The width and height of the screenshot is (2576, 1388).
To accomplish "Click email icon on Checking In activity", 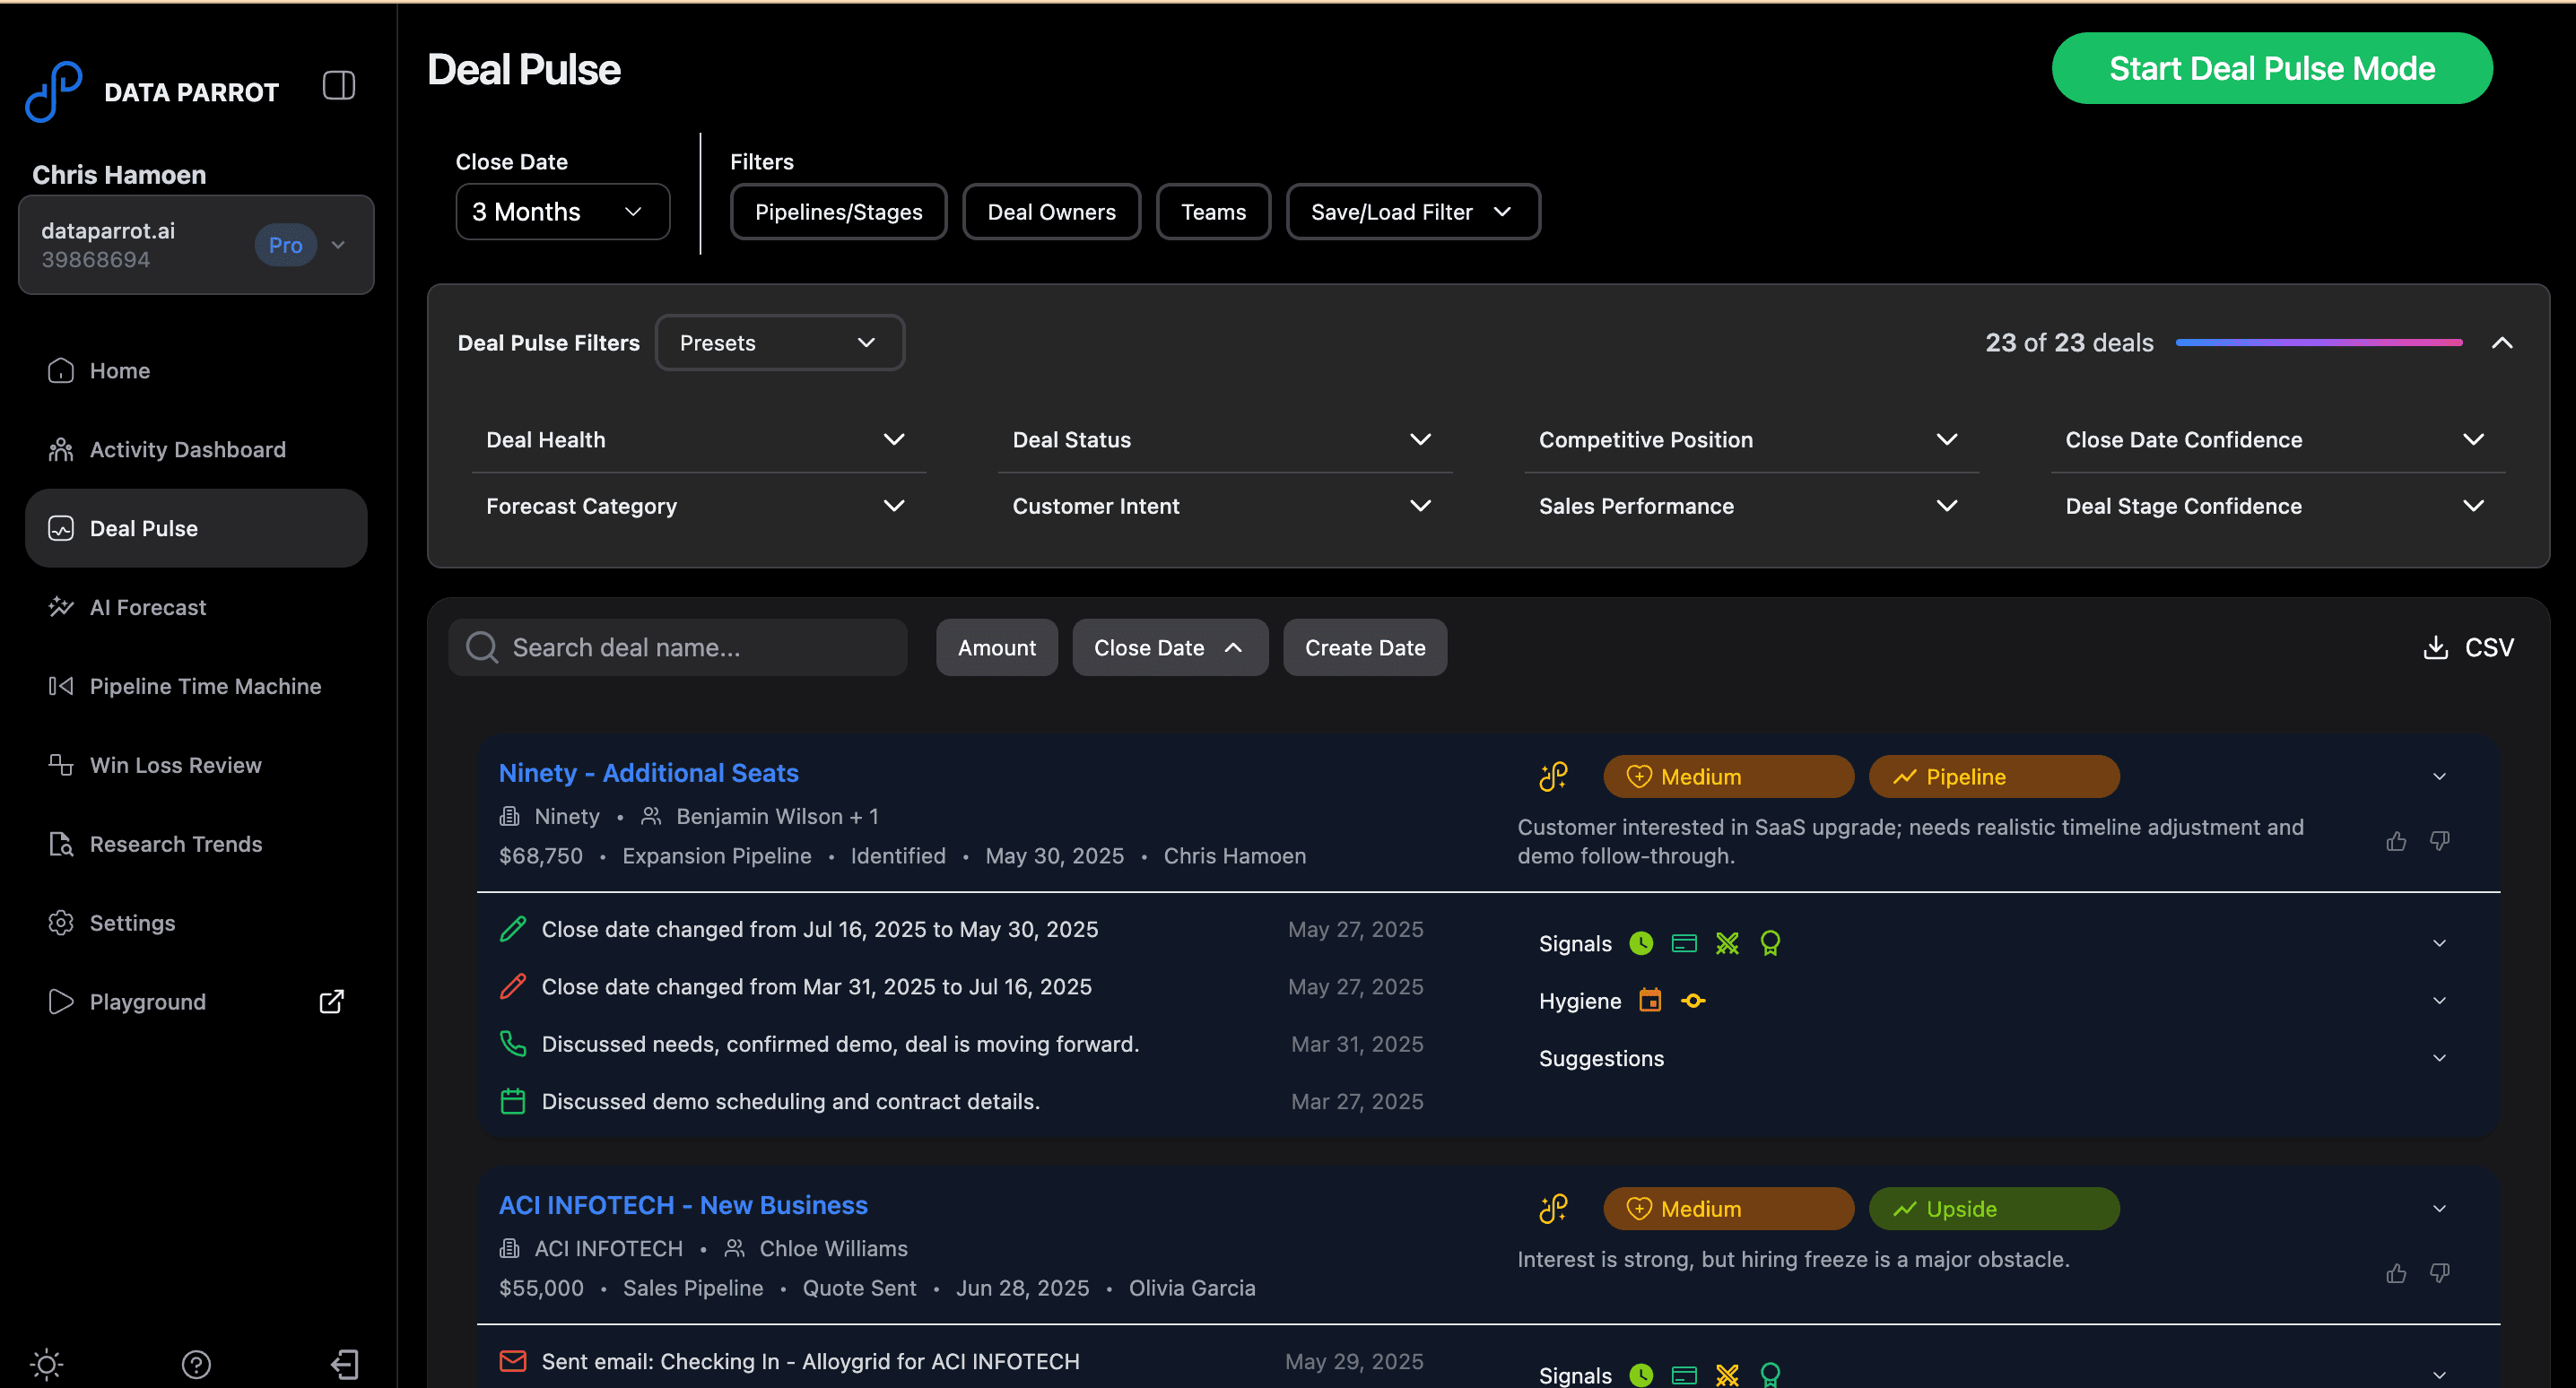I will coord(513,1361).
